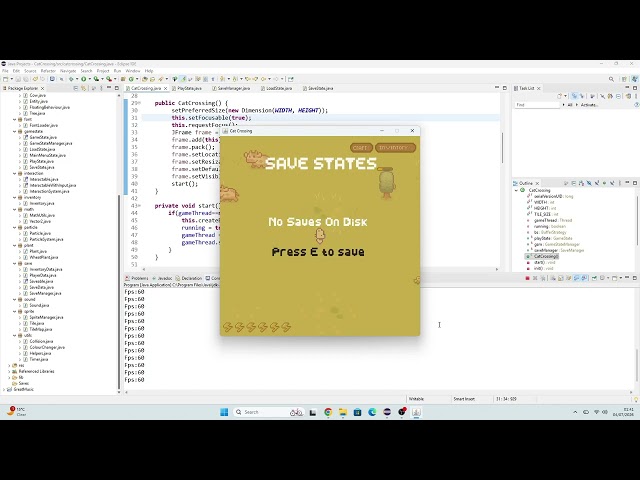
Task: Close the Task List view
Action: tap(538, 88)
